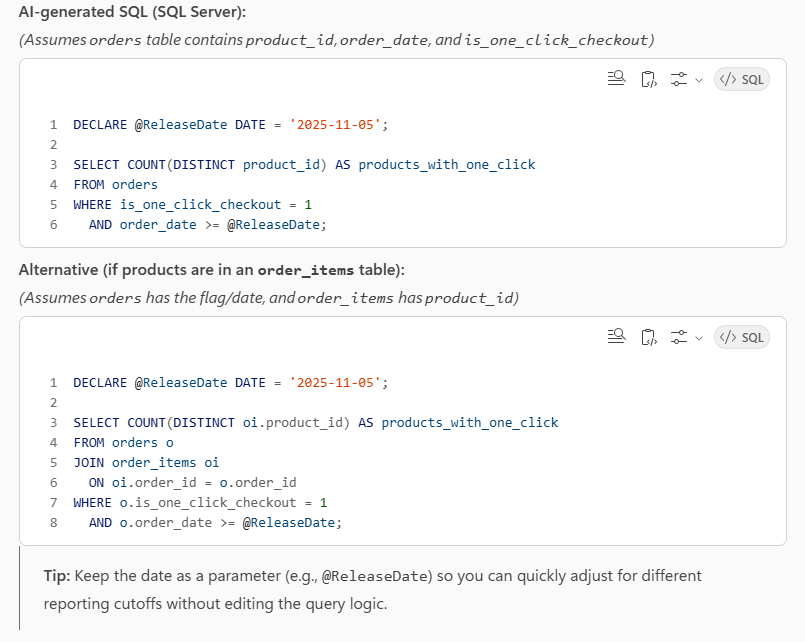Click the SQL language badge on the second block
805x642 pixels.
coord(741,337)
